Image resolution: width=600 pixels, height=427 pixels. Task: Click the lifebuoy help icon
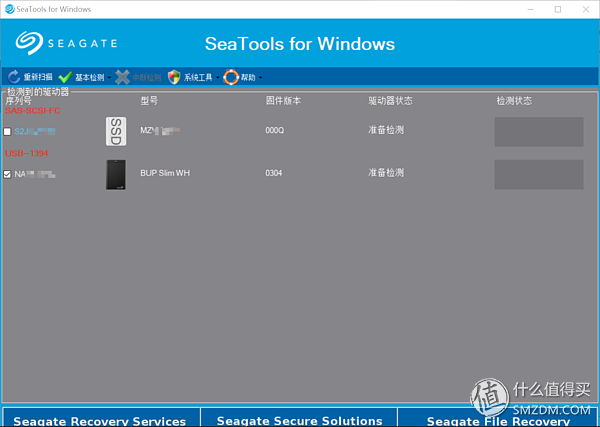(231, 77)
